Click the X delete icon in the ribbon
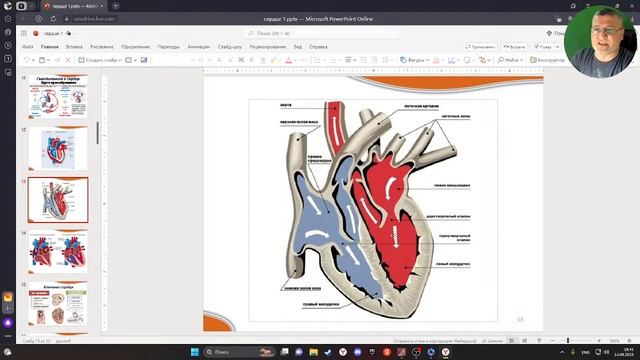Screen dimensions: 640x360 [68, 60]
